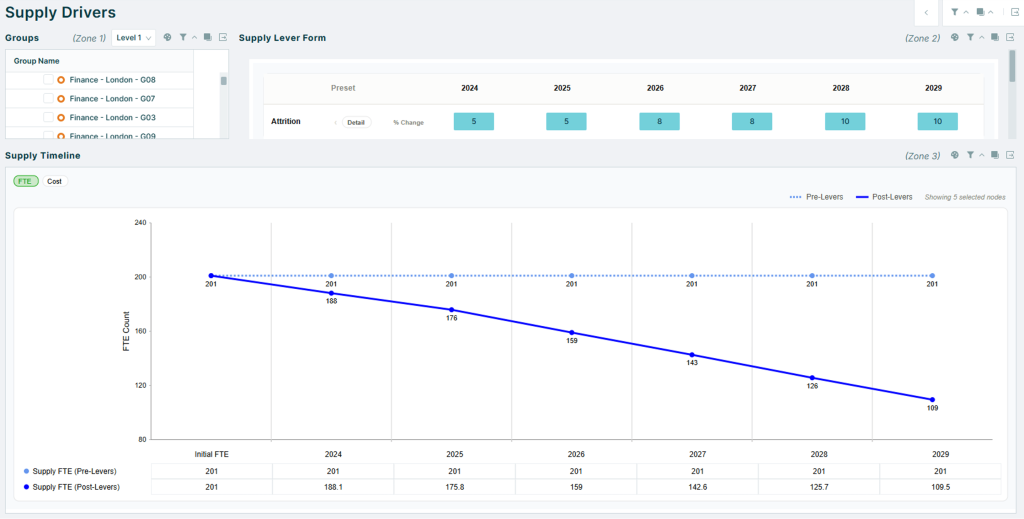Open palette icon in Supply Timeline Zone 3
The width and height of the screenshot is (1024, 519).
click(x=955, y=155)
